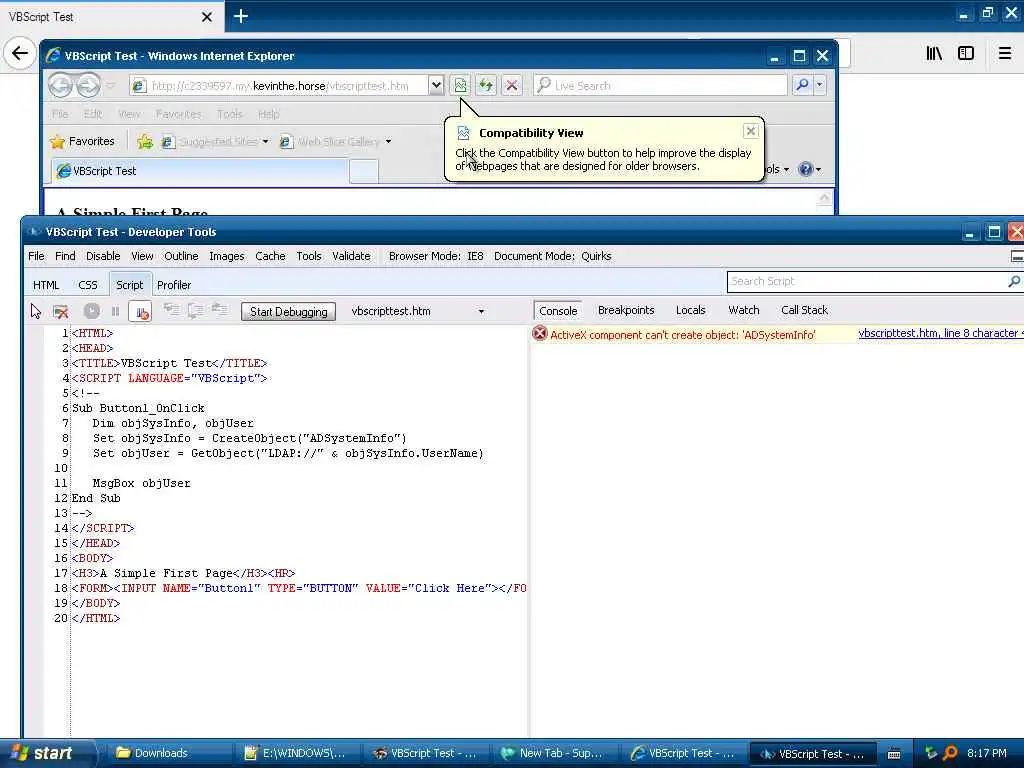The height and width of the screenshot is (768, 1024).
Task: Toggle the outer browser's sidebar icon
Action: click(x=966, y=53)
